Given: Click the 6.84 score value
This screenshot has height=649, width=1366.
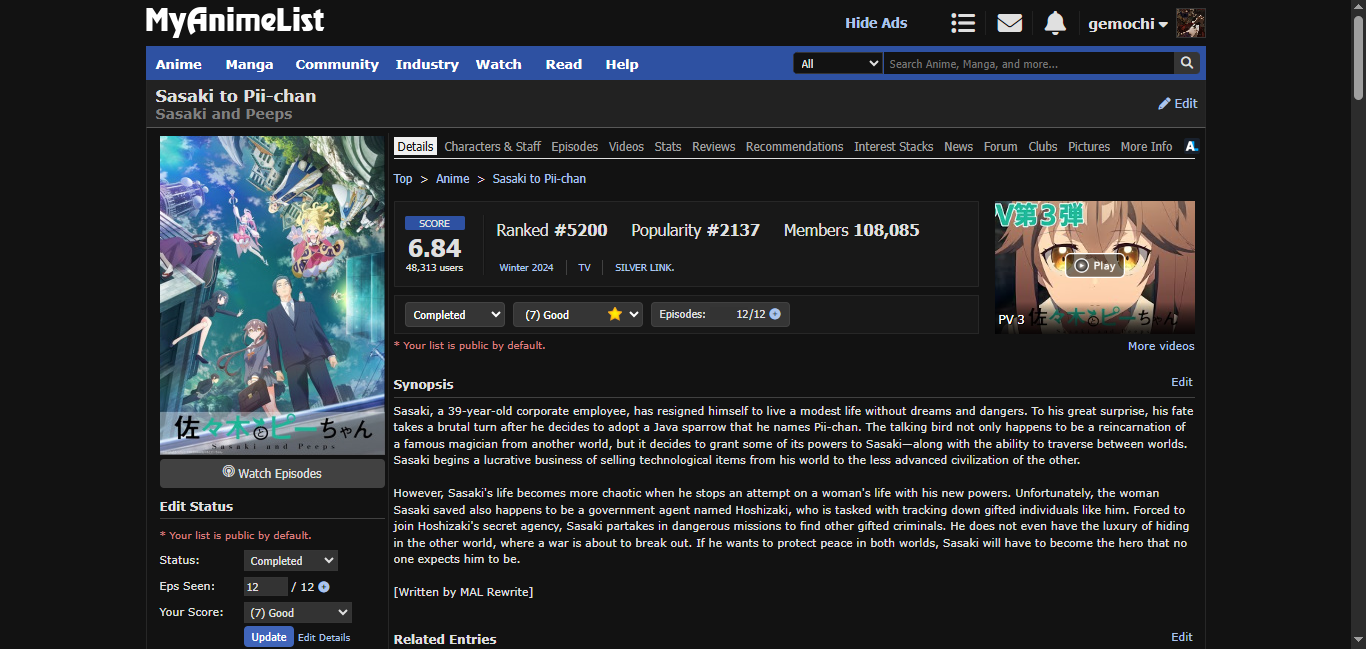Looking at the screenshot, I should (435, 248).
